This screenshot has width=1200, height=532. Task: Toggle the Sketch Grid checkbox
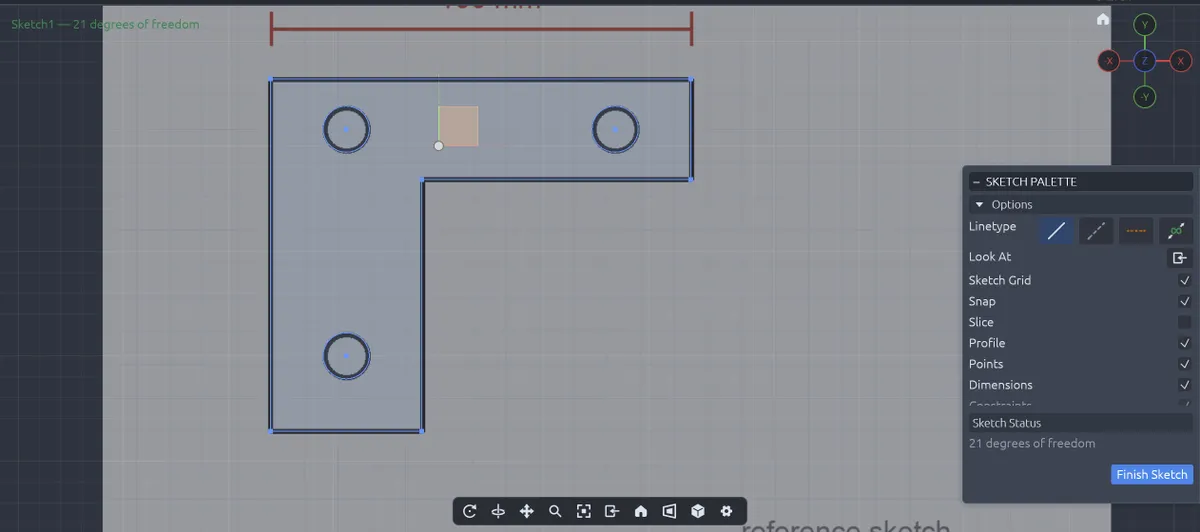(x=1185, y=281)
